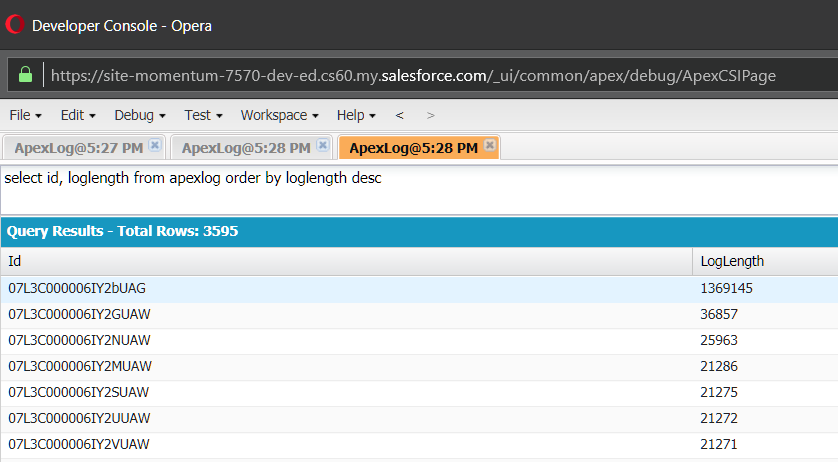Open the Help menu
Screen dimensions: 838x462
(x=356, y=116)
